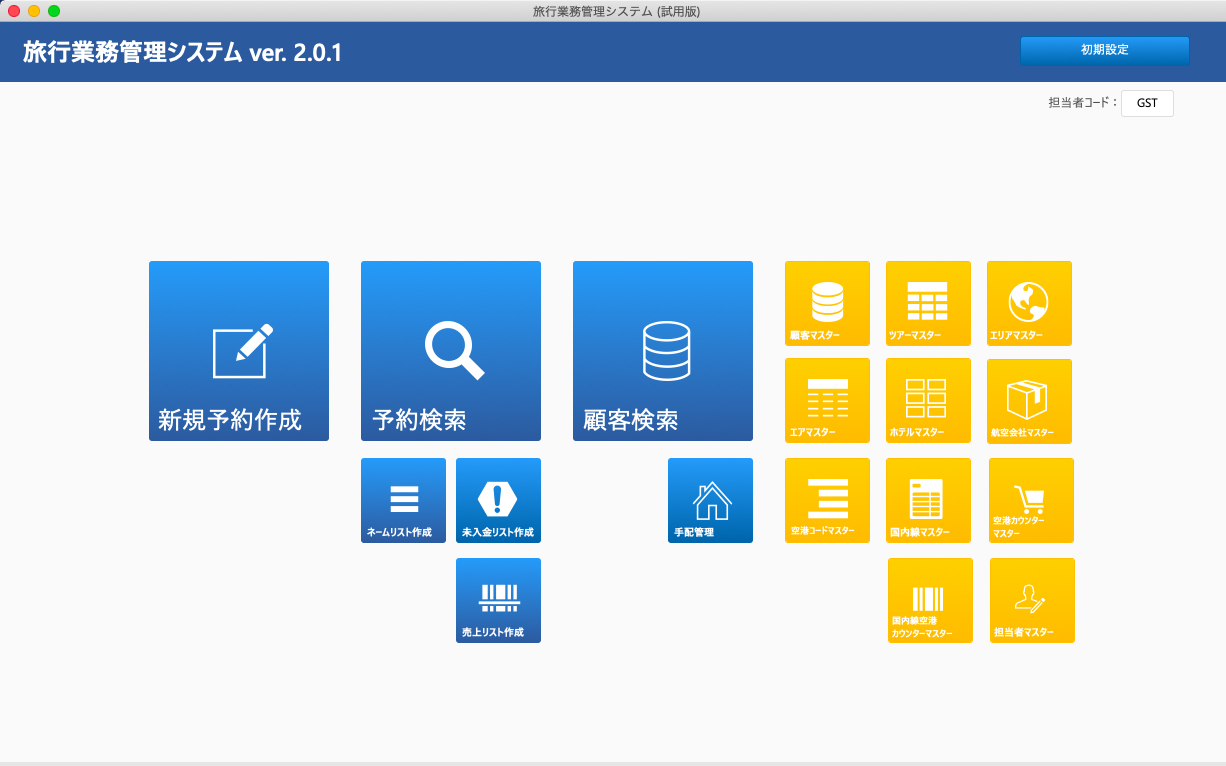Click the 初期設定 button
This screenshot has width=1226, height=766.
[x=1105, y=50]
